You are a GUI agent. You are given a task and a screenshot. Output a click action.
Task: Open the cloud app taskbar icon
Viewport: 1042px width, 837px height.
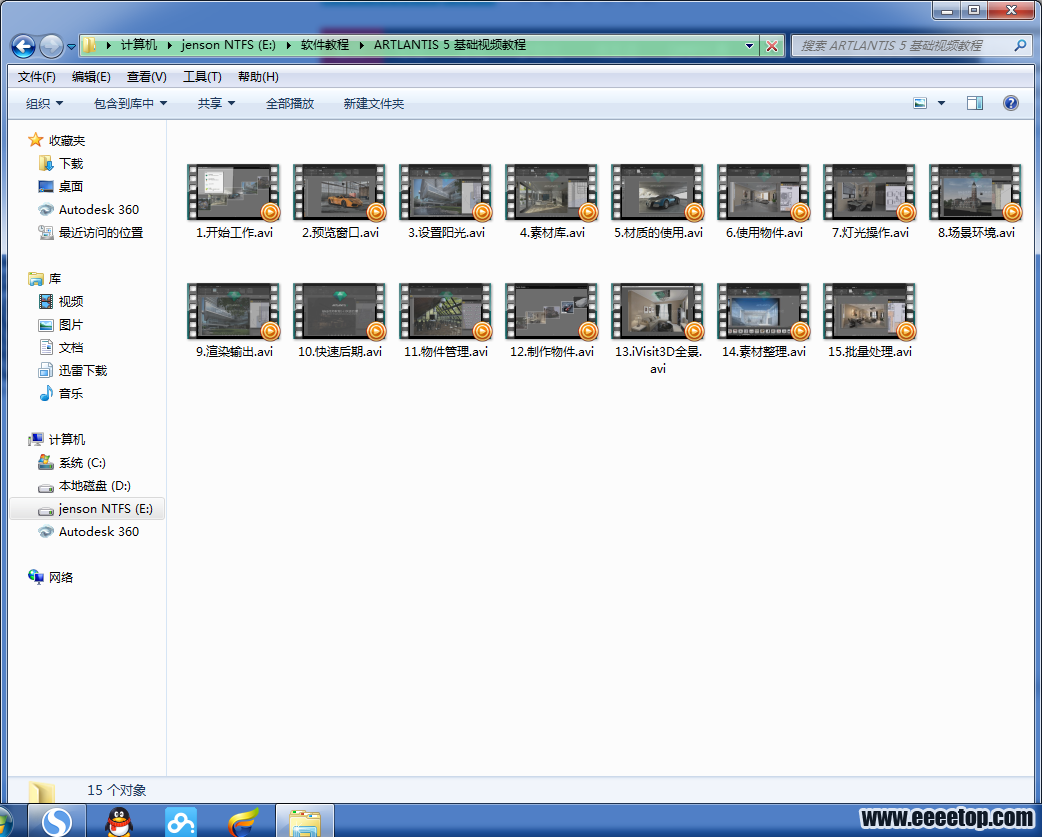coord(181,821)
